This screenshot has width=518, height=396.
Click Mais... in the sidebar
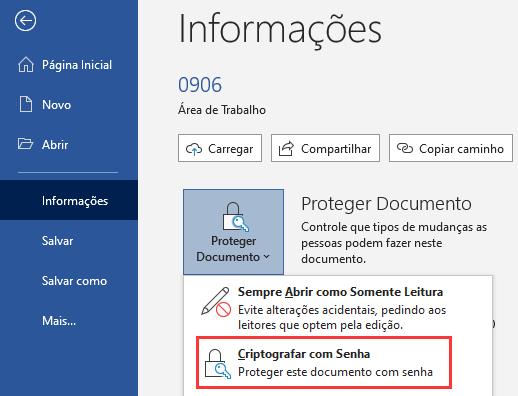click(69, 321)
